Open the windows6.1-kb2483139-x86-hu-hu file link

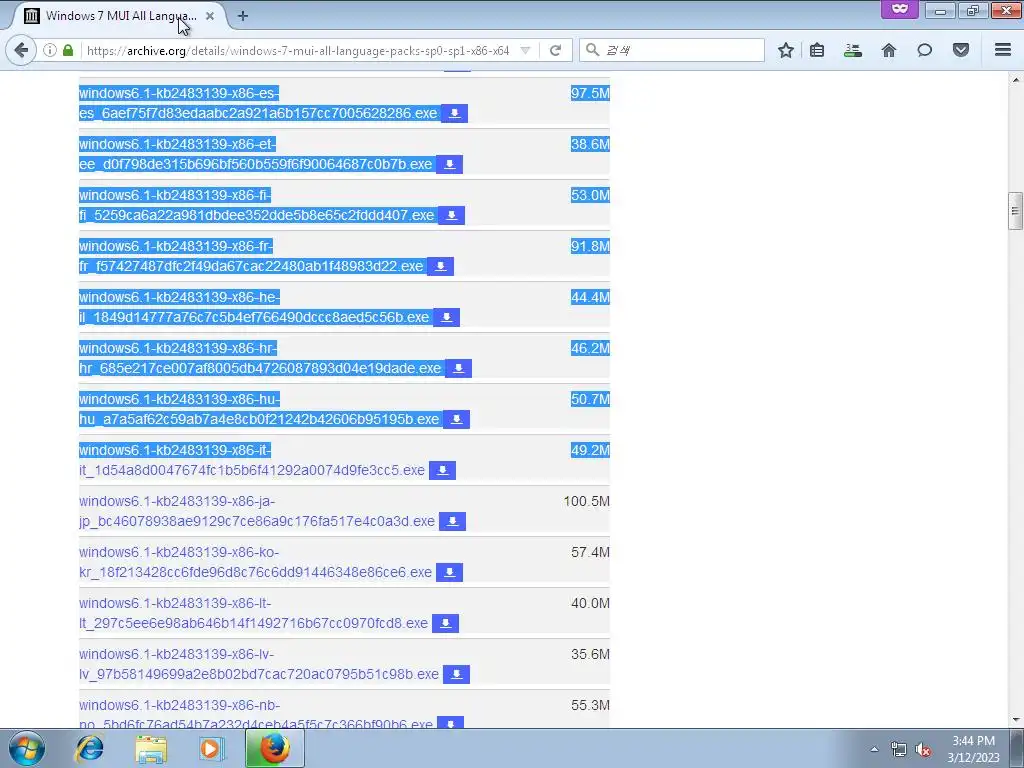click(x=259, y=409)
